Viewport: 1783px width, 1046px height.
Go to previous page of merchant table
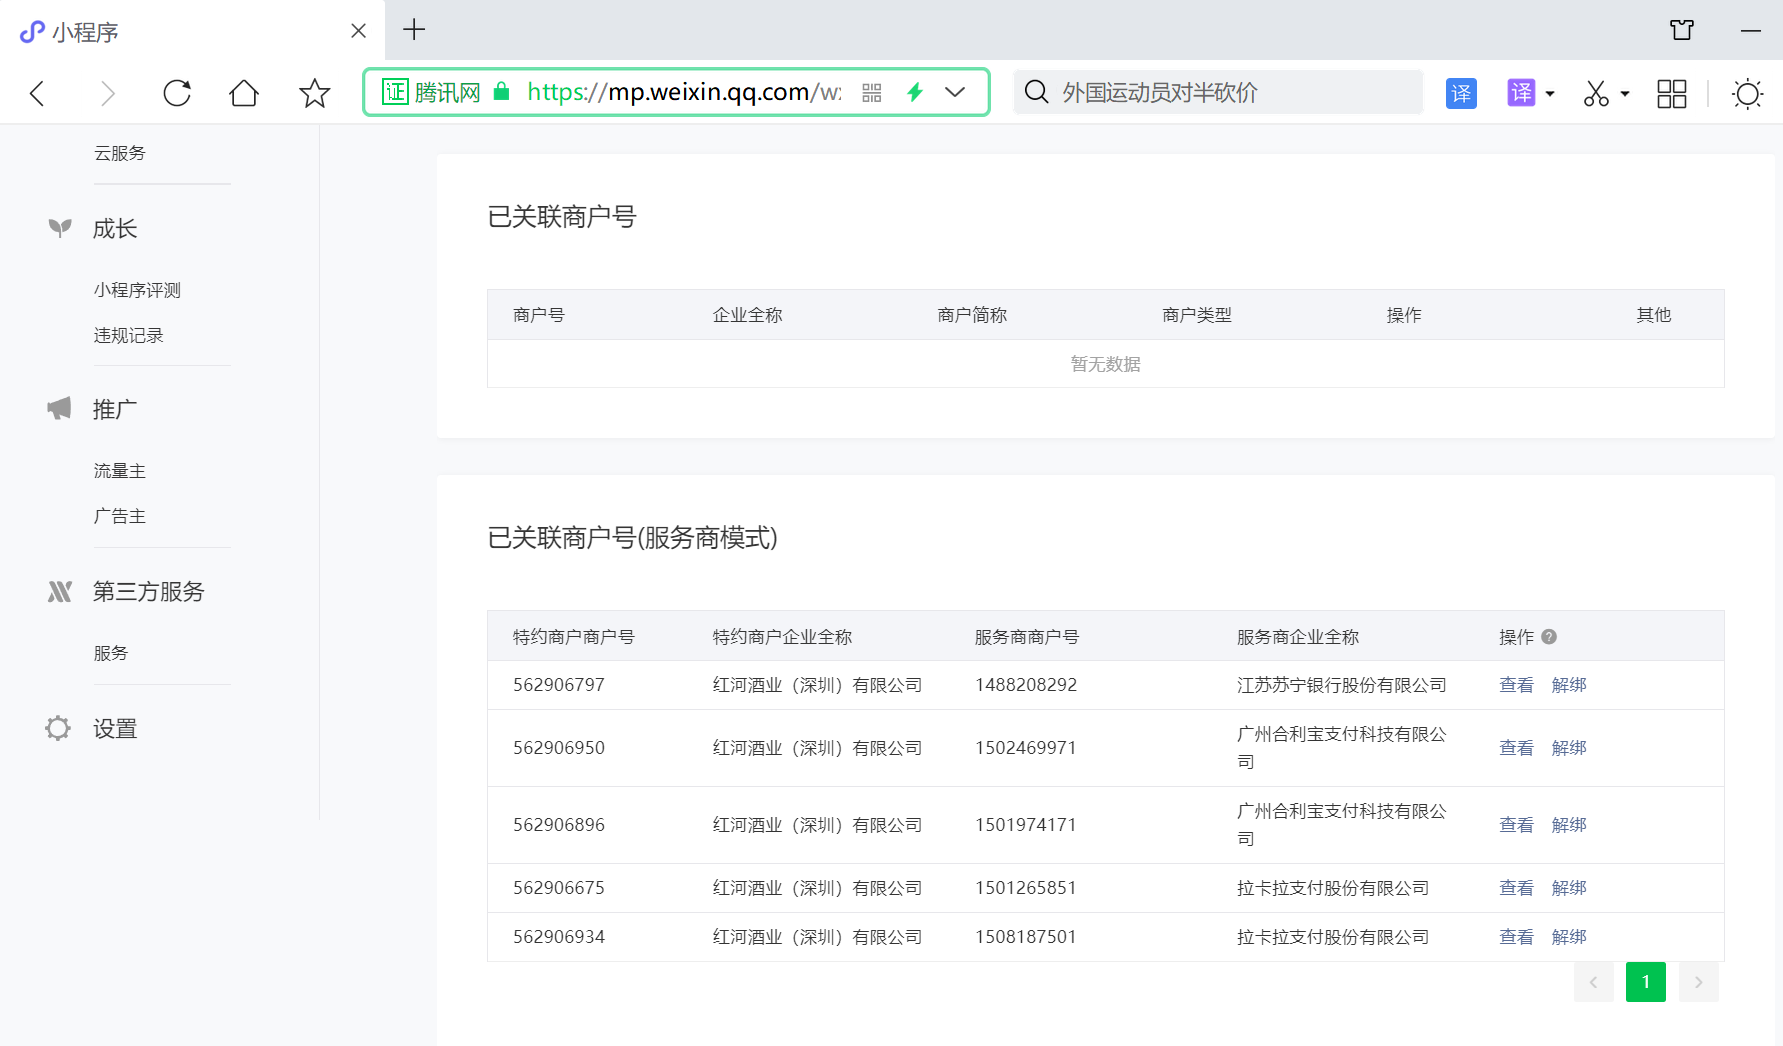(x=1594, y=982)
